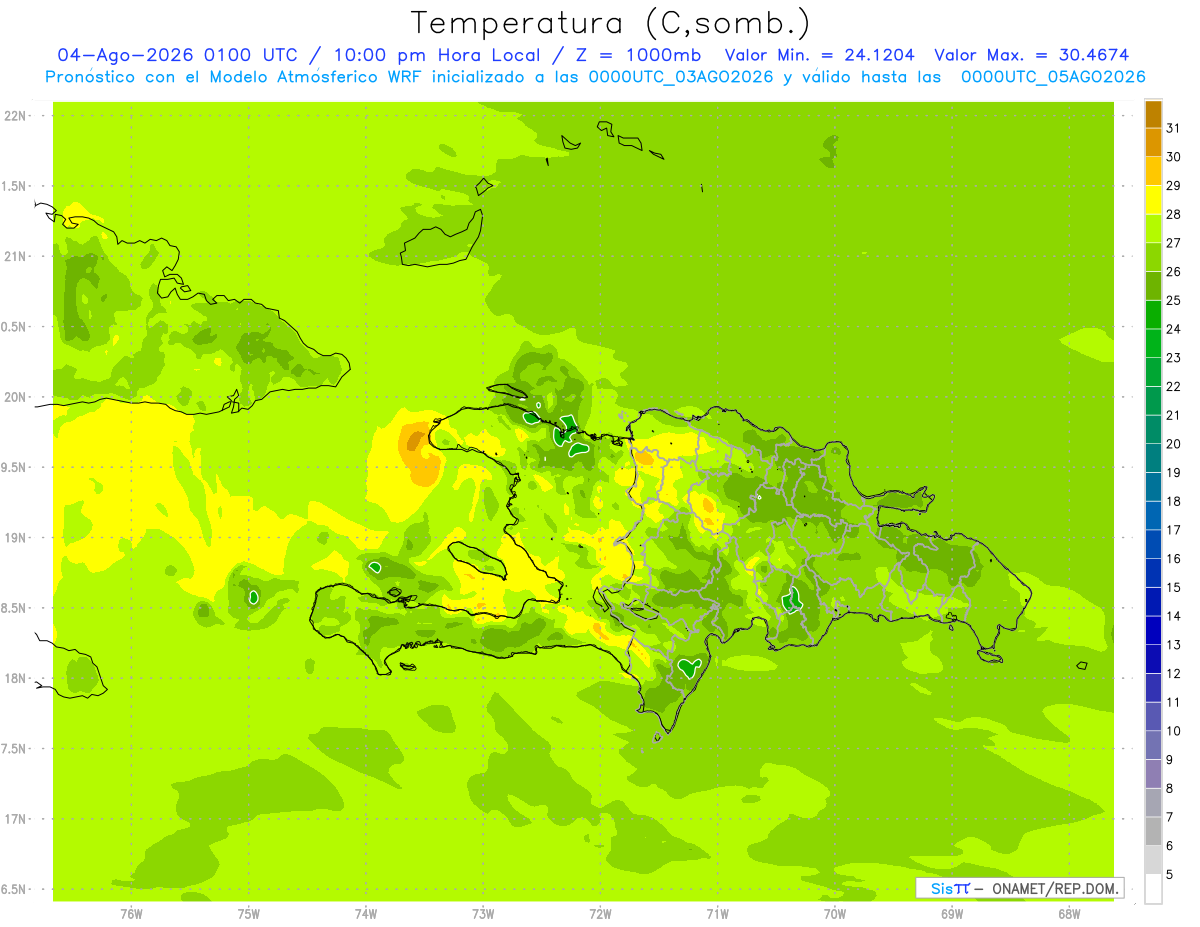Click 'Valor Min. = 24.1204' text

coord(819,55)
